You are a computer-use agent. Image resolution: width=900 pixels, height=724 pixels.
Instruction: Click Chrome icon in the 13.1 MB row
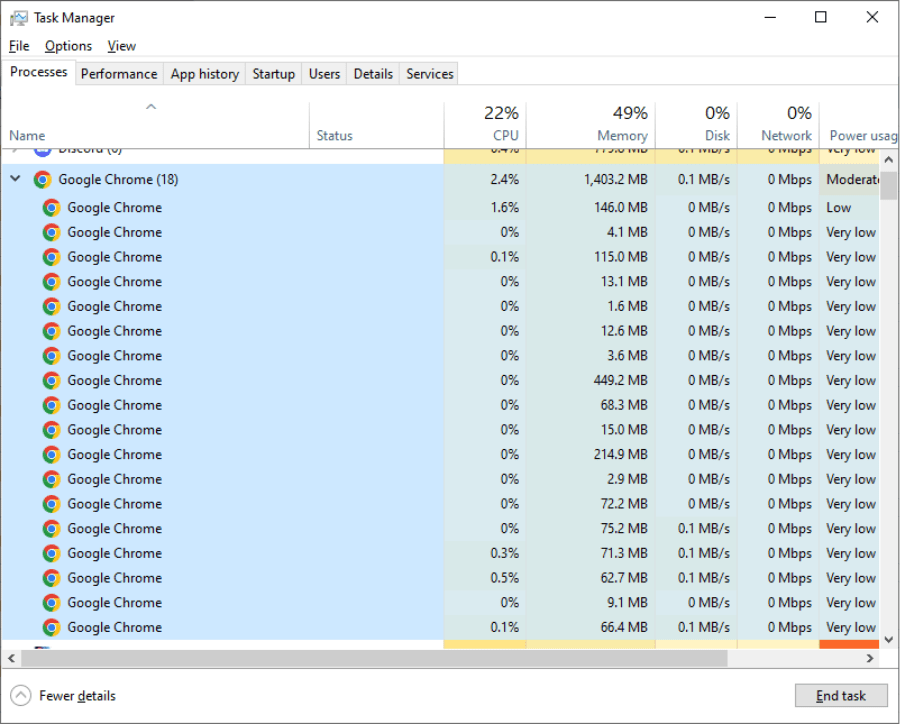[51, 281]
